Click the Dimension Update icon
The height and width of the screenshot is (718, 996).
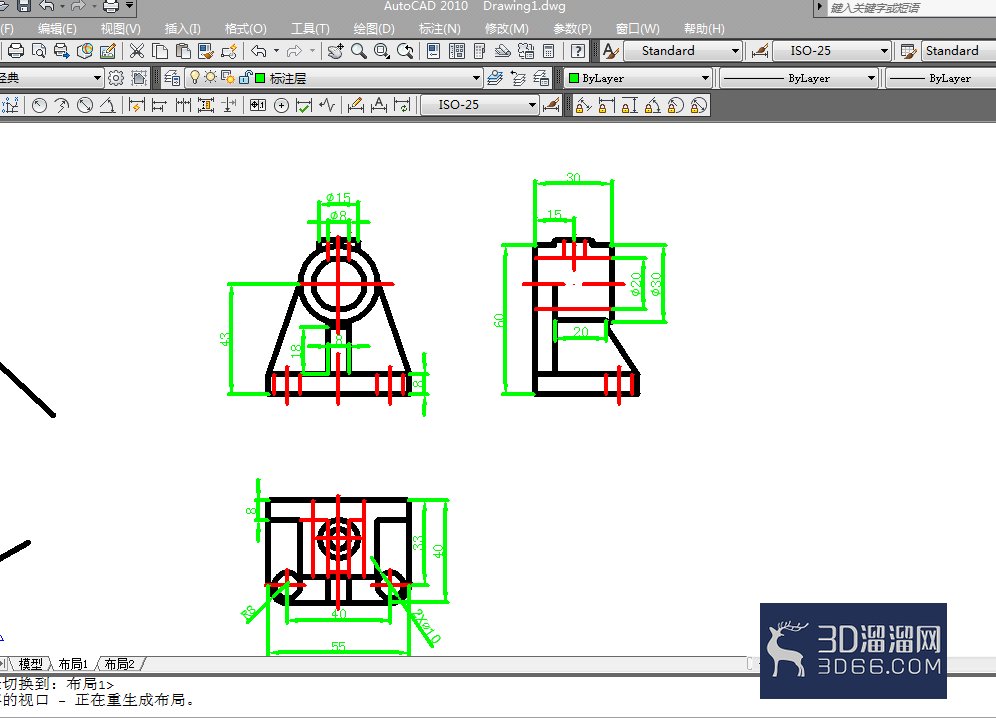402,105
